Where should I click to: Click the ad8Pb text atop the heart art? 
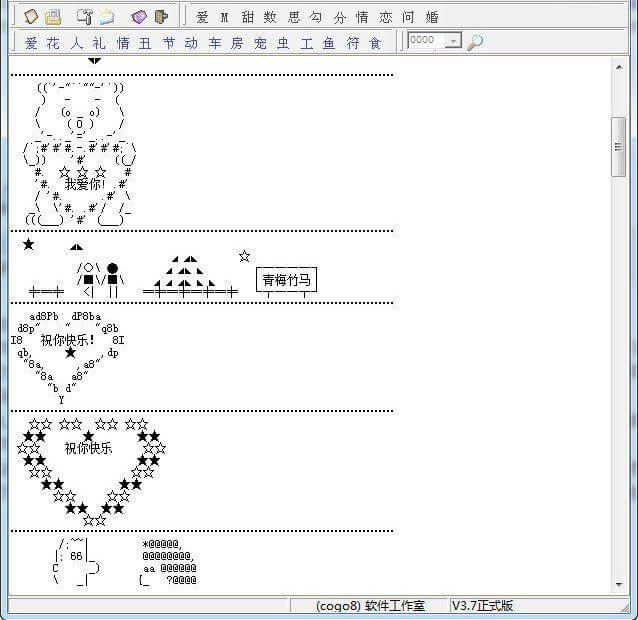pyautogui.click(x=44, y=316)
